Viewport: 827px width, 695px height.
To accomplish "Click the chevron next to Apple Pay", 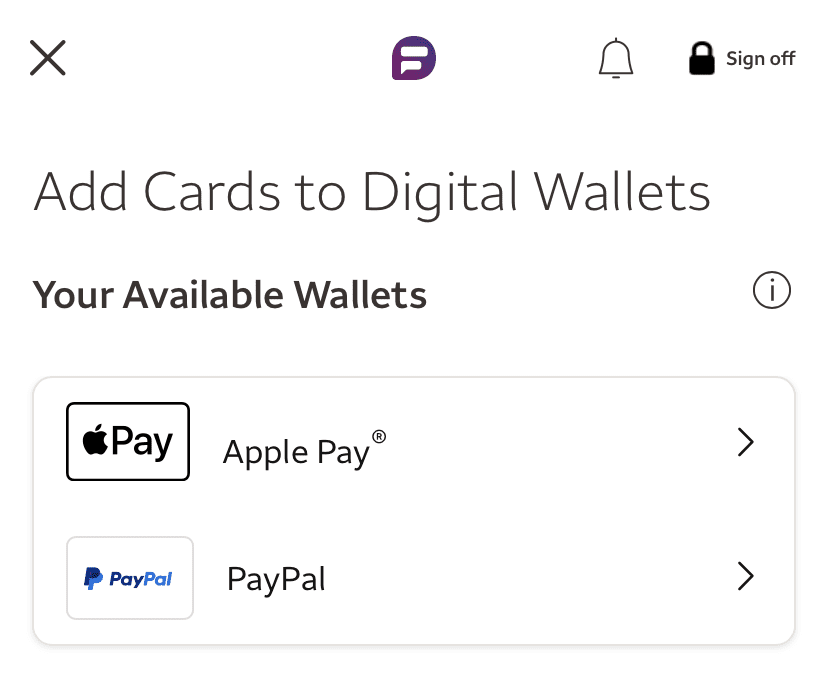I will point(745,442).
